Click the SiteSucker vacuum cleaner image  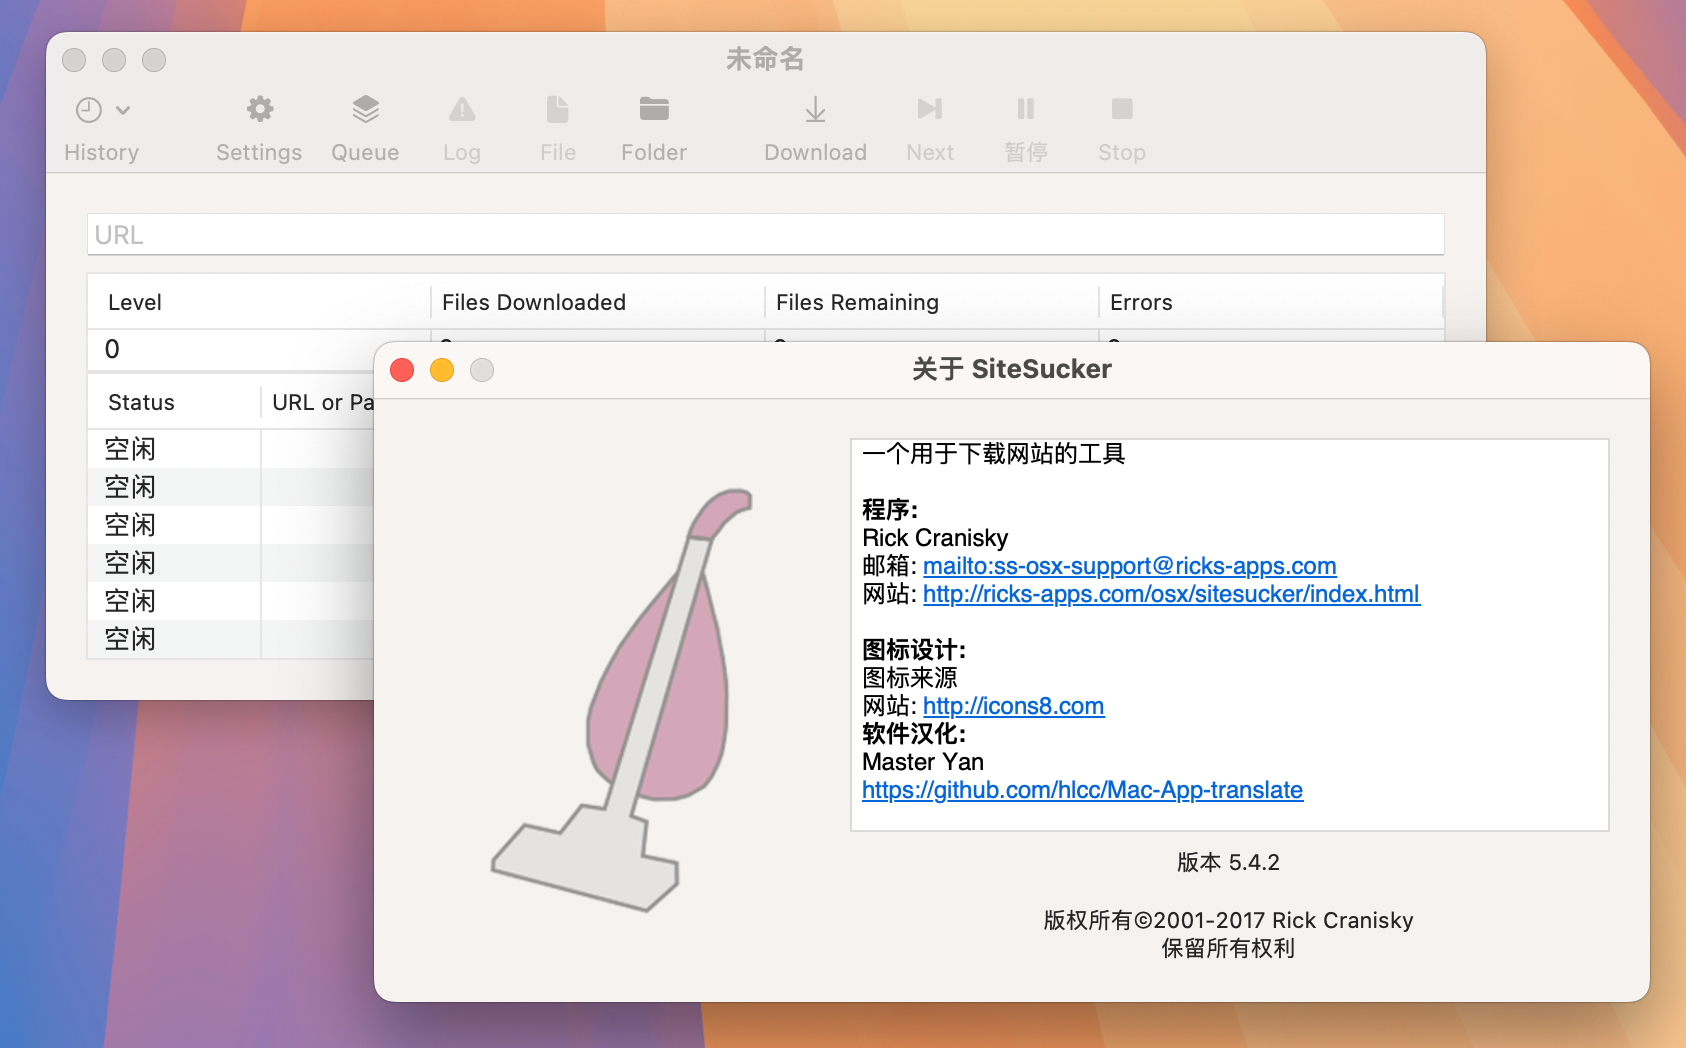click(621, 700)
